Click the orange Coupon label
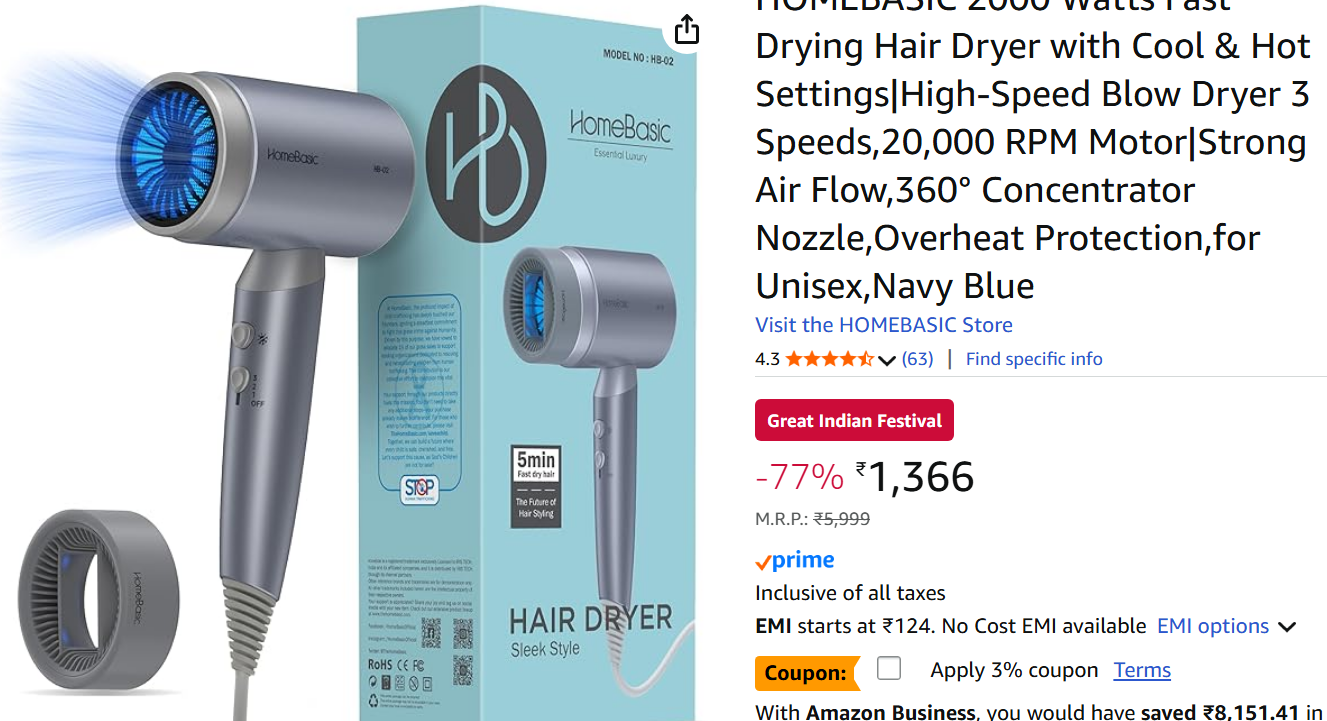1327x721 pixels. tap(806, 673)
